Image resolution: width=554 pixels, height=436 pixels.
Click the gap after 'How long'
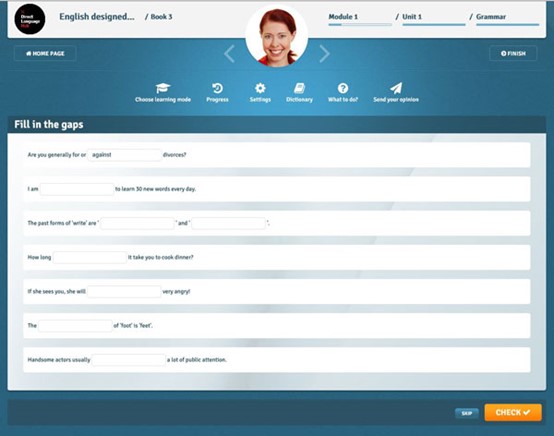tap(90, 257)
